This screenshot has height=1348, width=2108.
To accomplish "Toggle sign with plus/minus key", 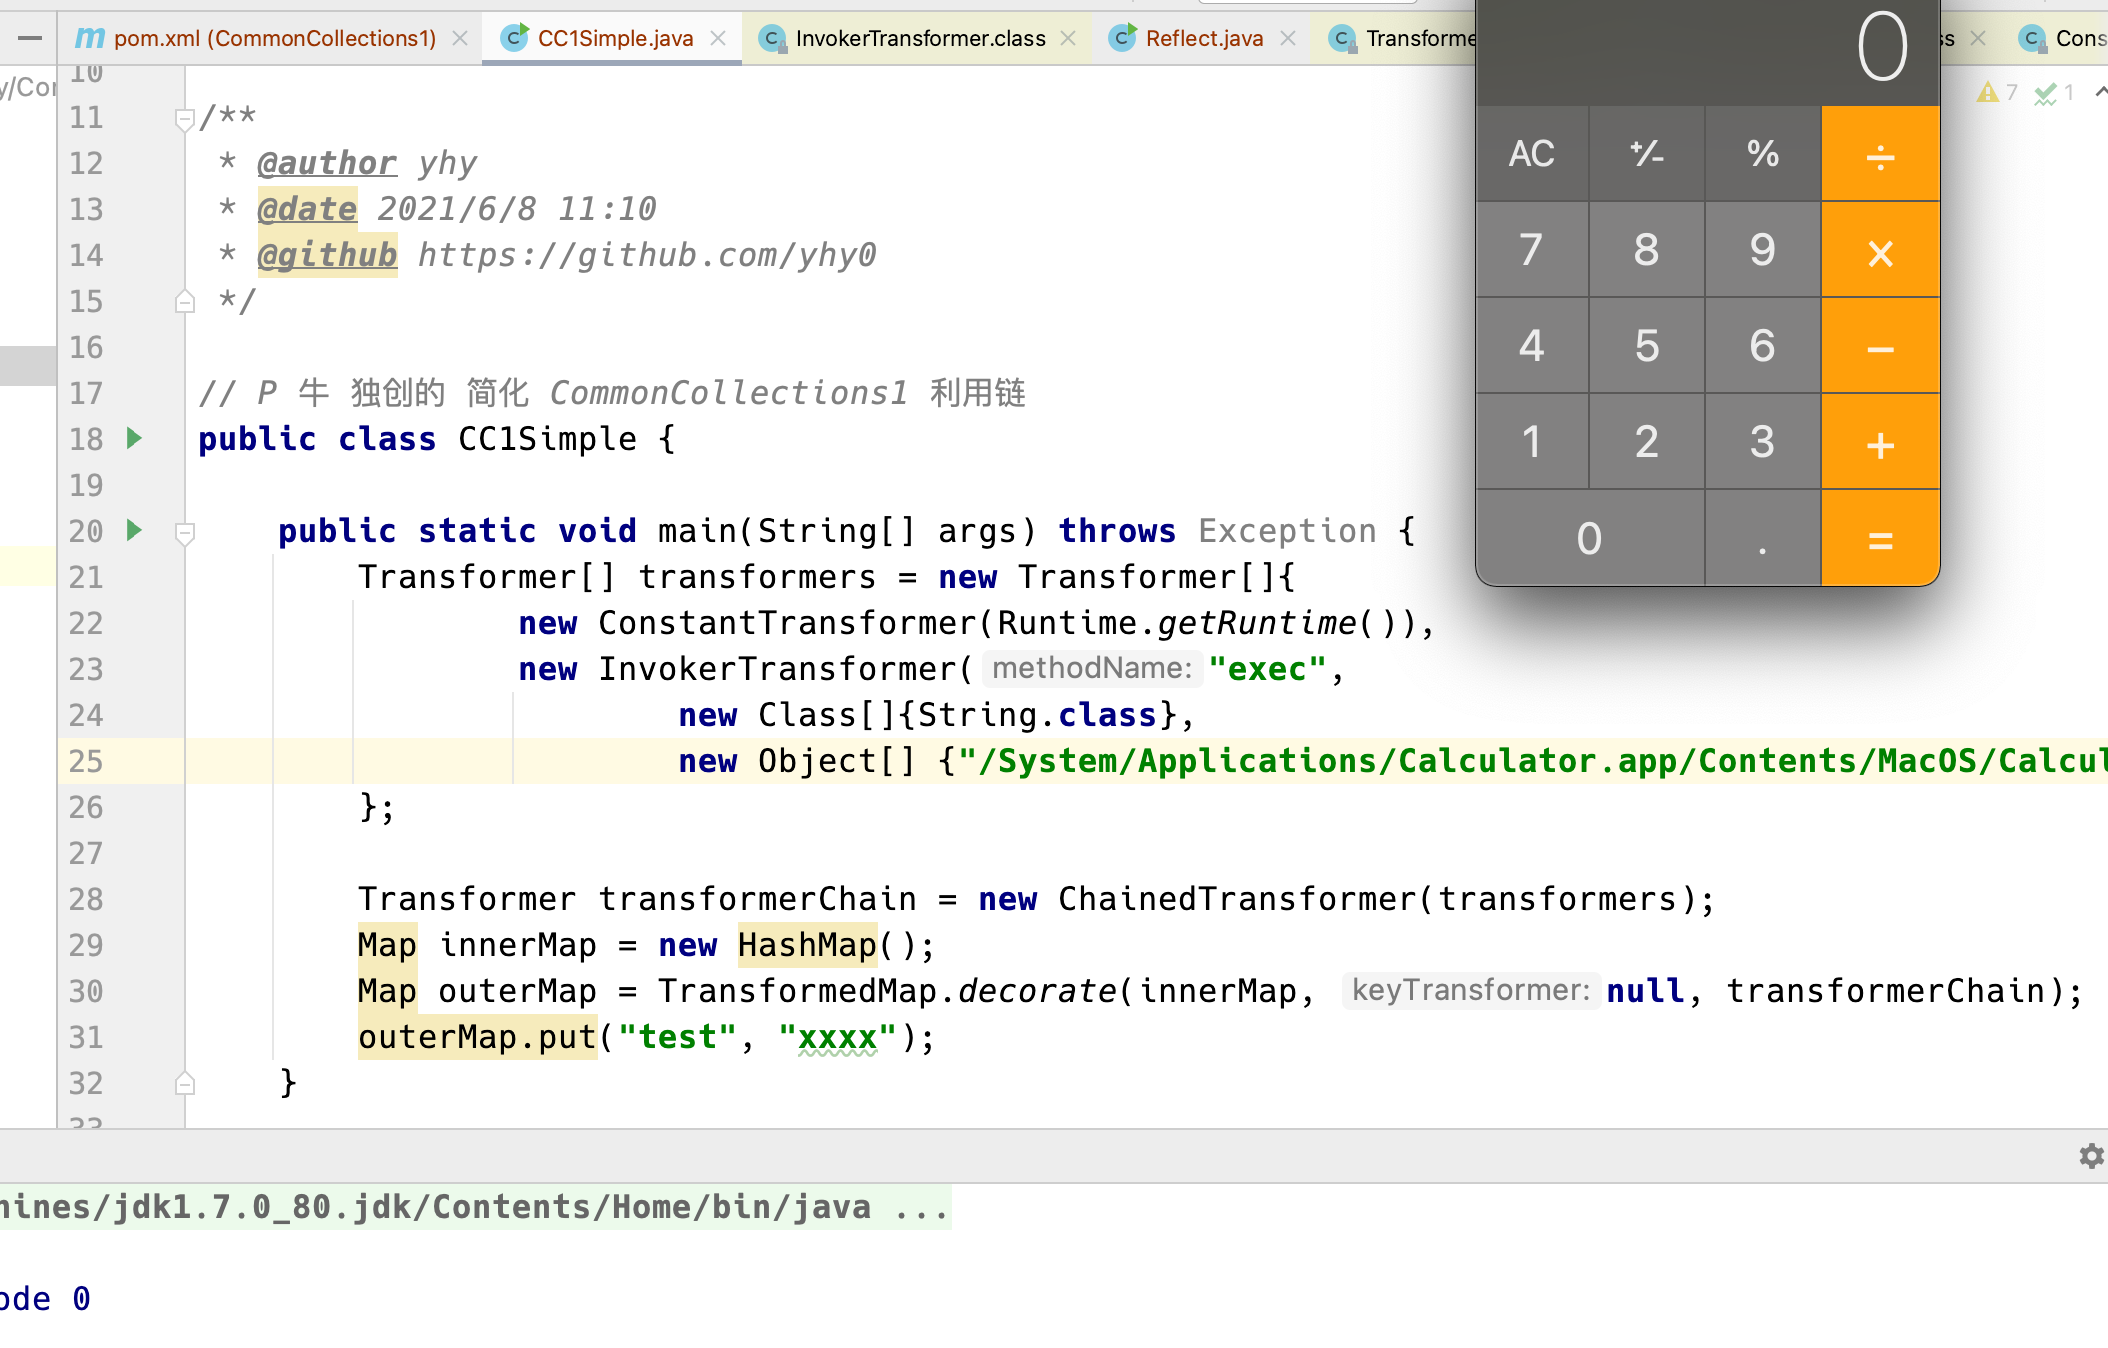I will [x=1646, y=154].
